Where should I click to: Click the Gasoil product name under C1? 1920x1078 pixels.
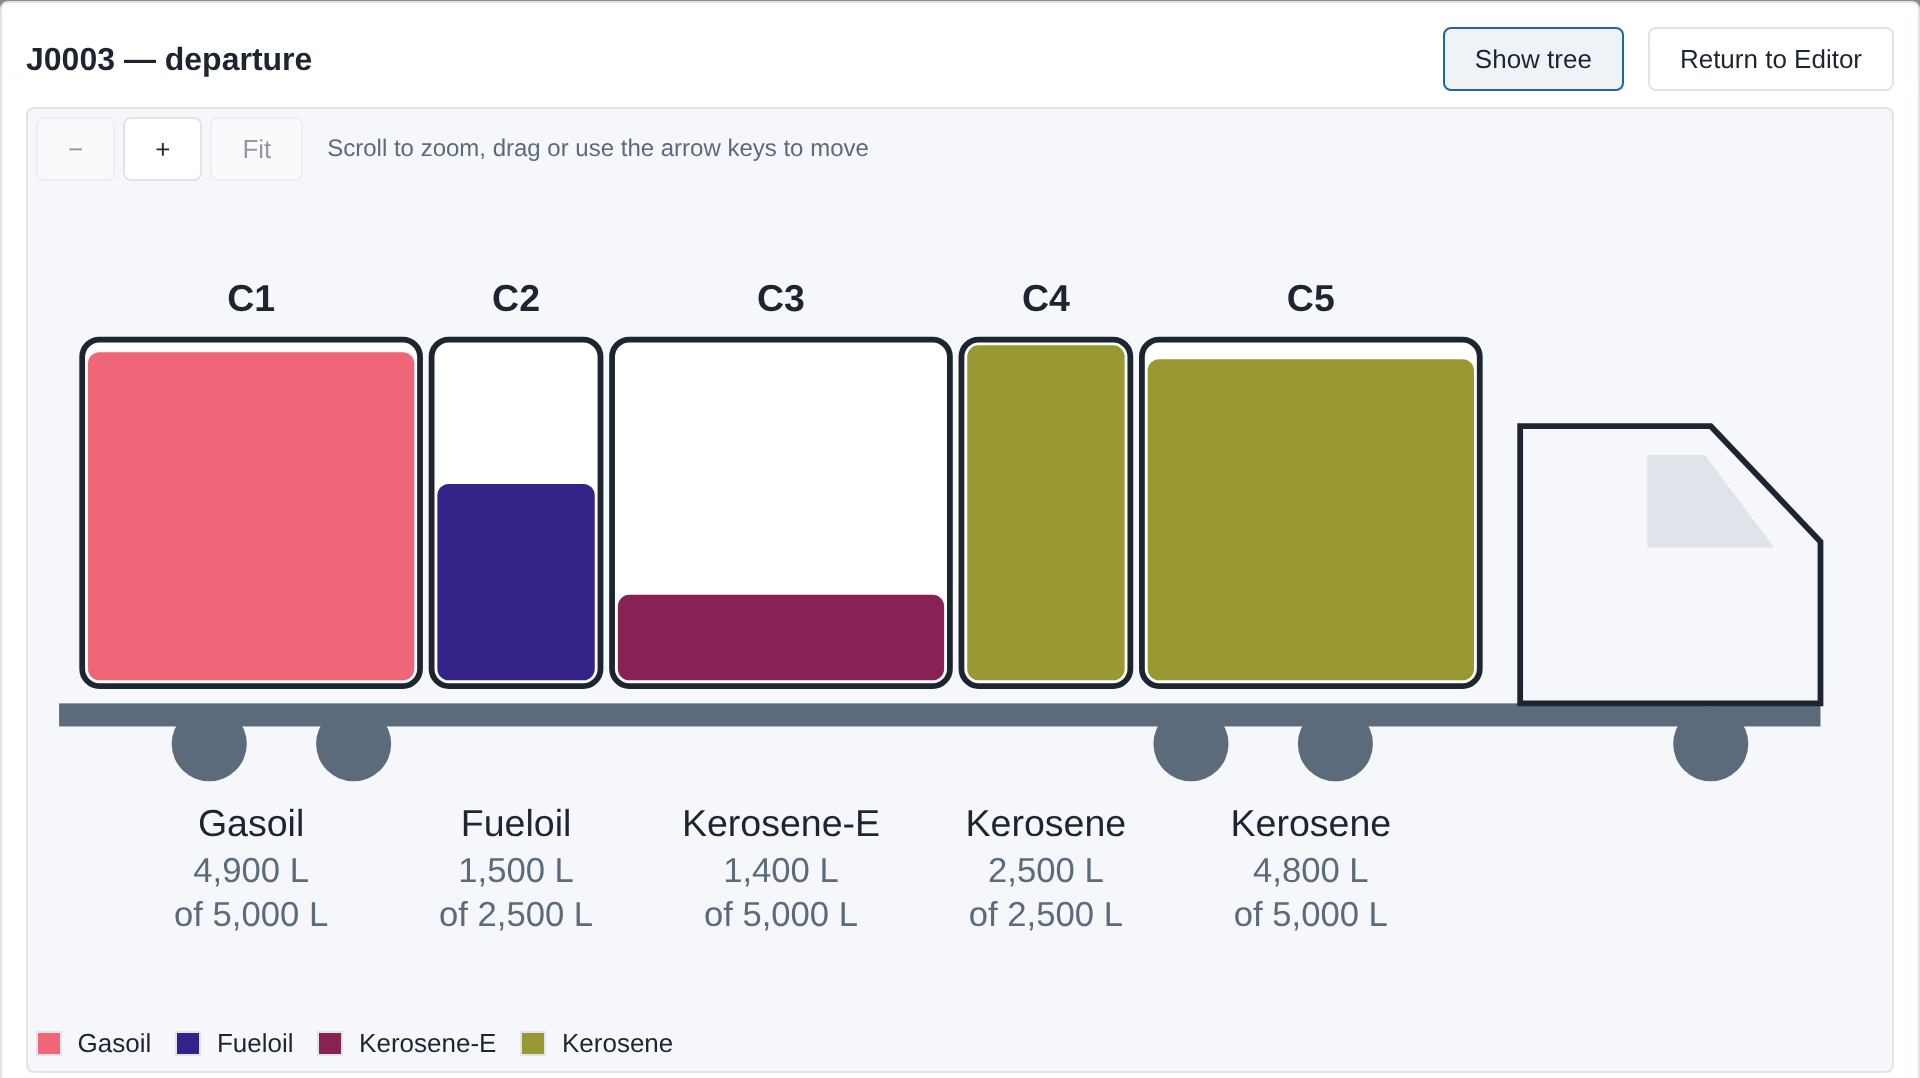tap(251, 824)
